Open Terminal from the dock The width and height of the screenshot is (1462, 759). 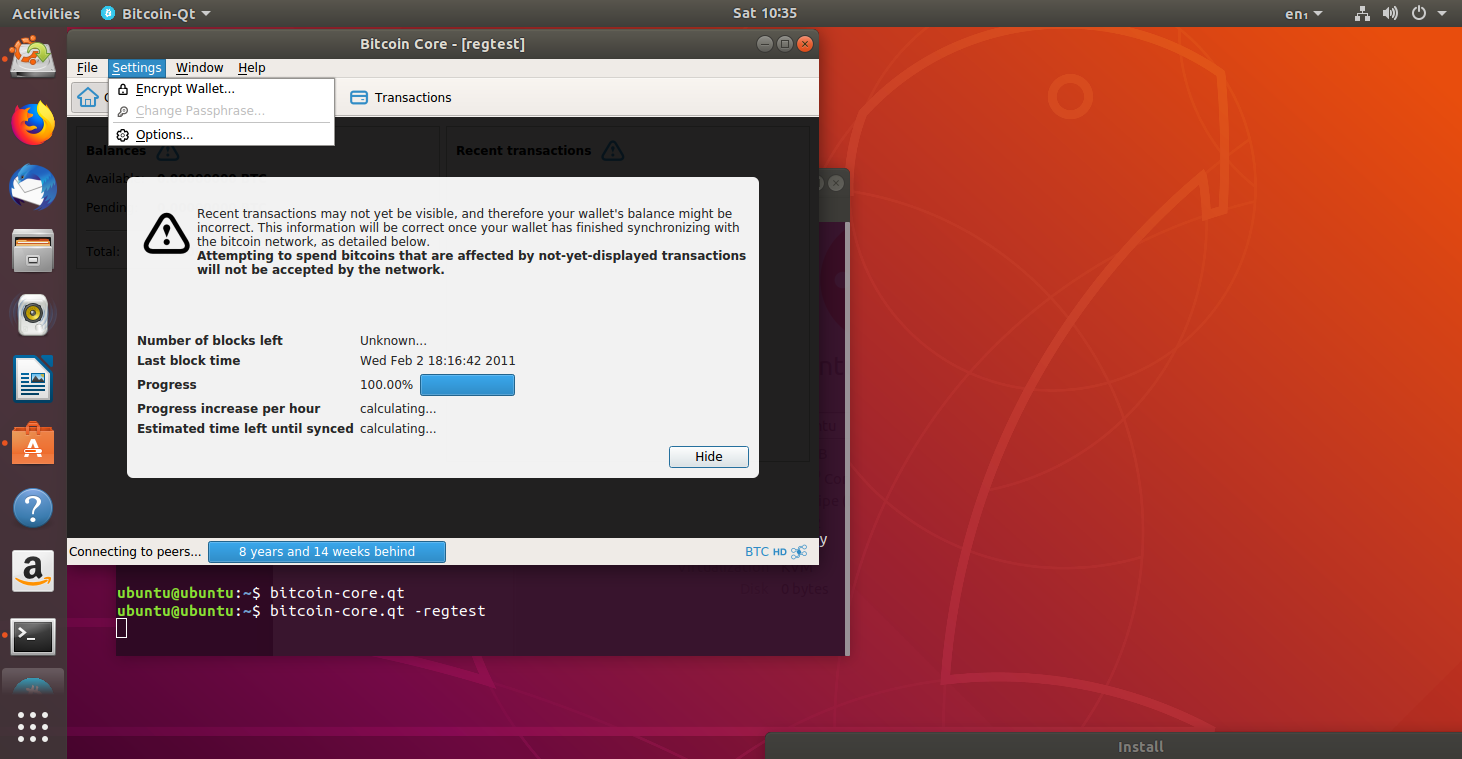tap(33, 636)
